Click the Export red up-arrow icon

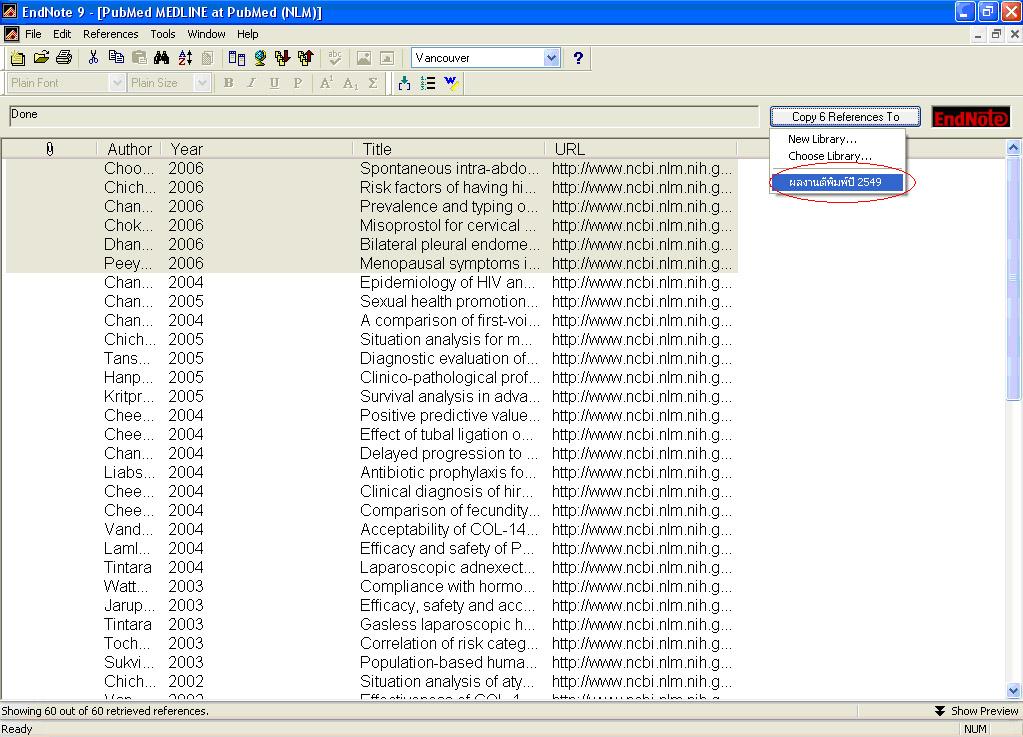click(305, 58)
